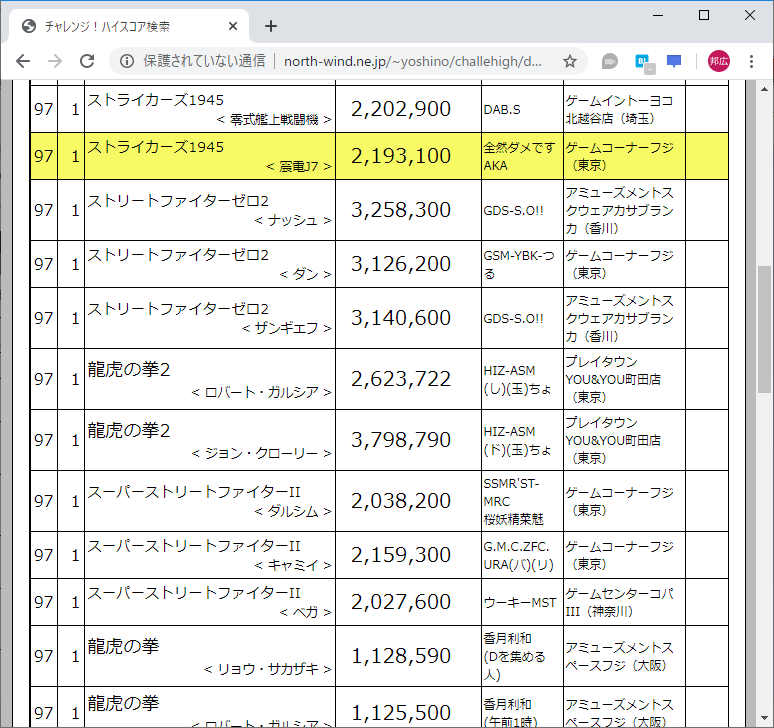774x728 pixels.
Task: Click score 2,623,722
Action: click(401, 379)
